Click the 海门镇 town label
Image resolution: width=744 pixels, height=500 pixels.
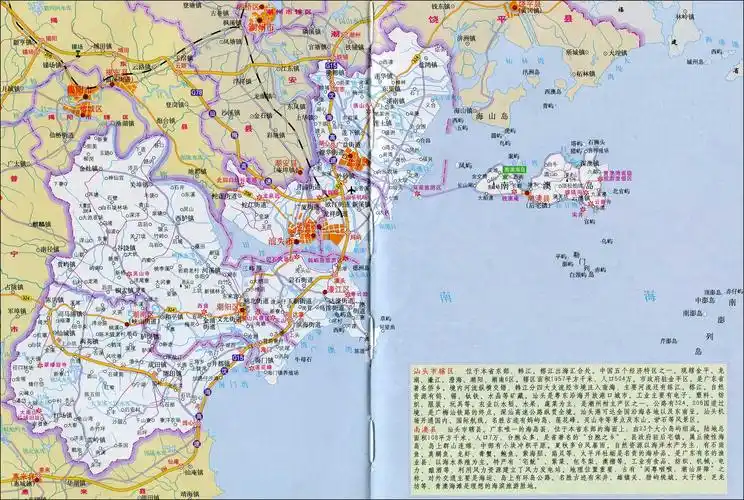[x=264, y=361]
